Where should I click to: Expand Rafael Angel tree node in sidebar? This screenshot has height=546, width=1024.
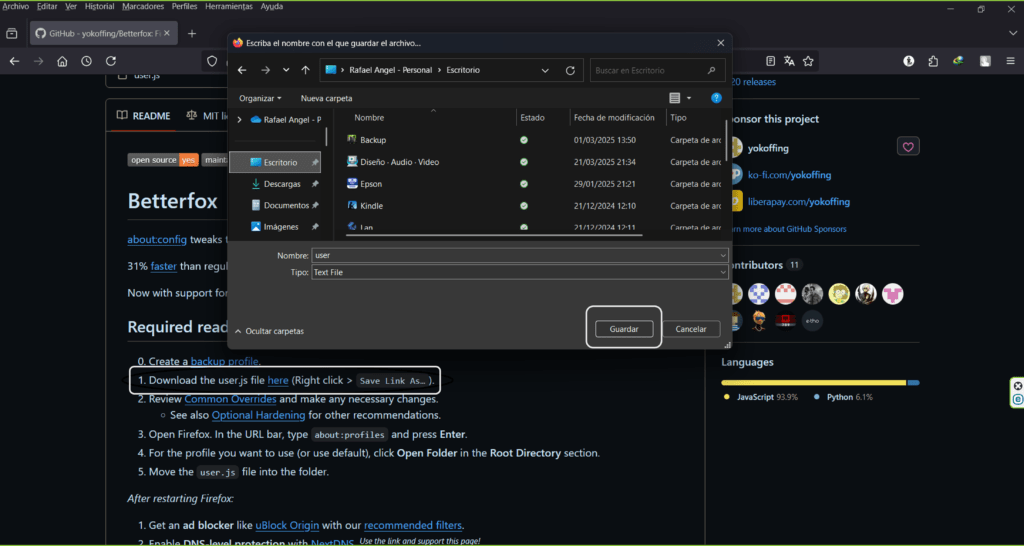pos(239,119)
